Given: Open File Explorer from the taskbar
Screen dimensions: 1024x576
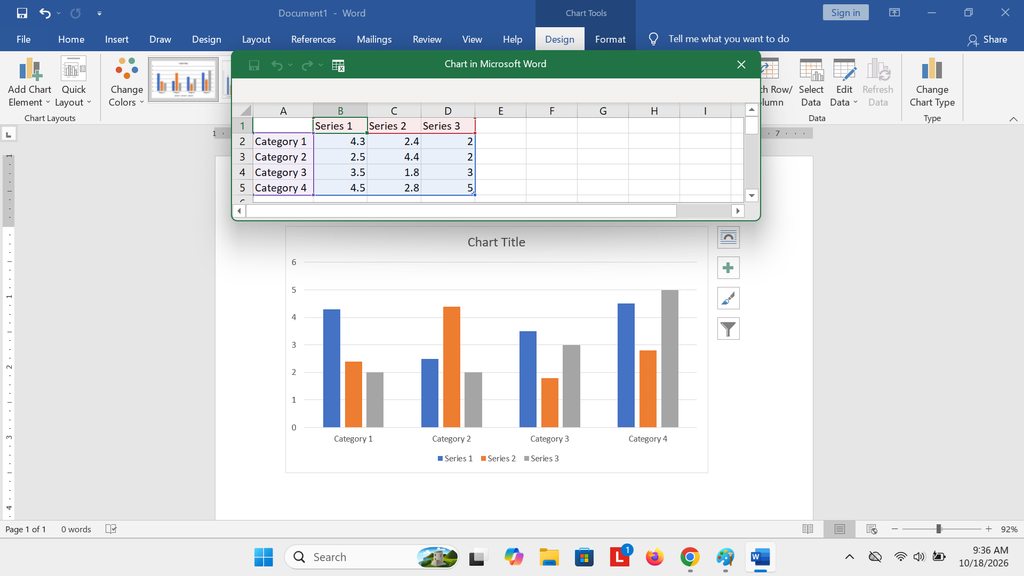Looking at the screenshot, I should coord(549,557).
